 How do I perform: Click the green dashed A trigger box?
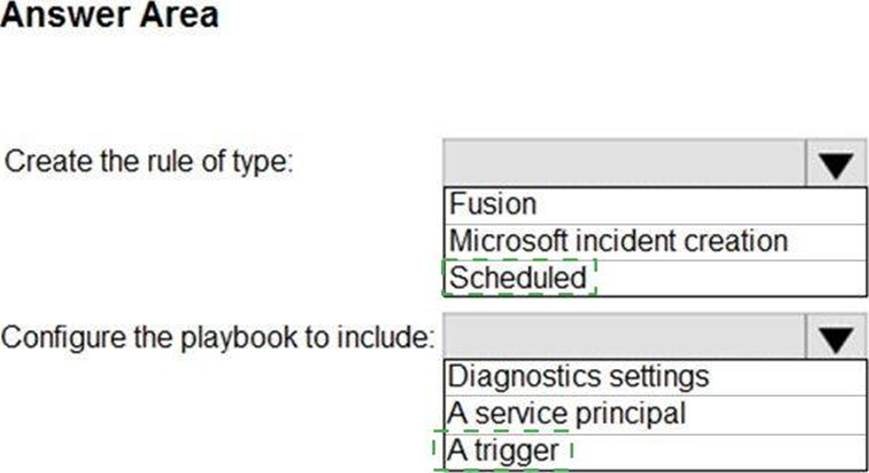click(502, 450)
